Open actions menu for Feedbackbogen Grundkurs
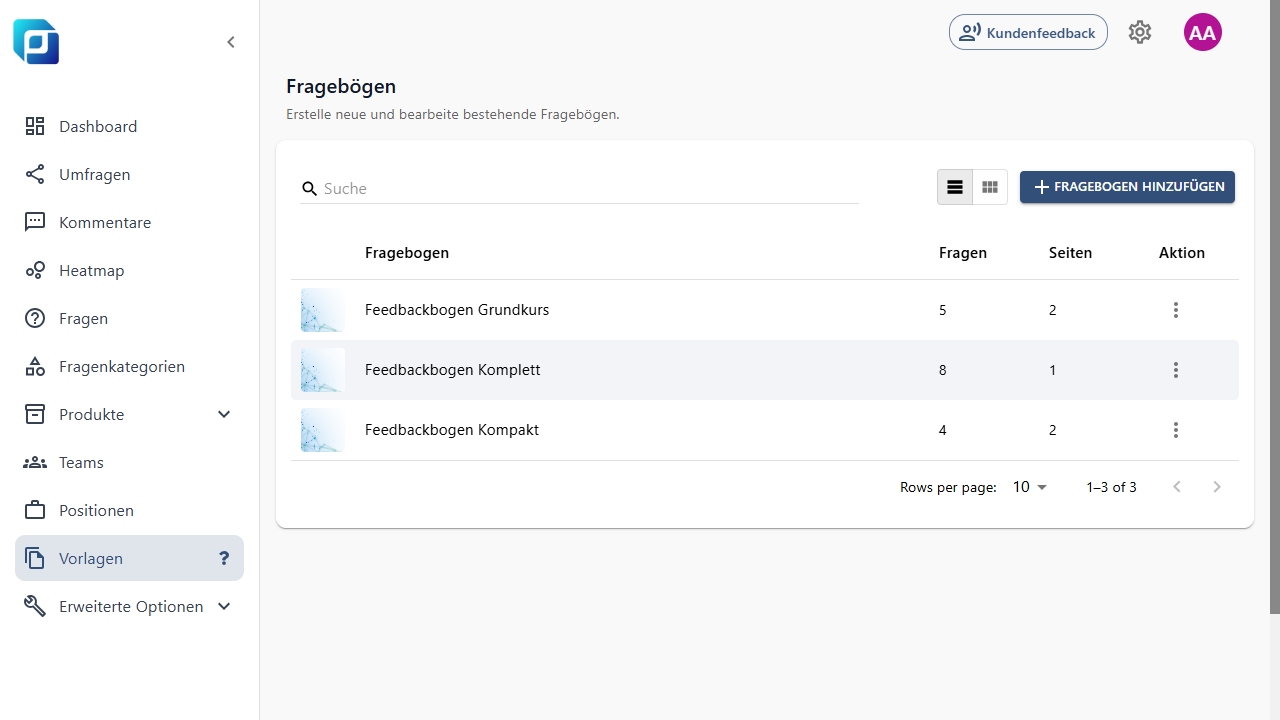1280x720 pixels. (x=1176, y=310)
